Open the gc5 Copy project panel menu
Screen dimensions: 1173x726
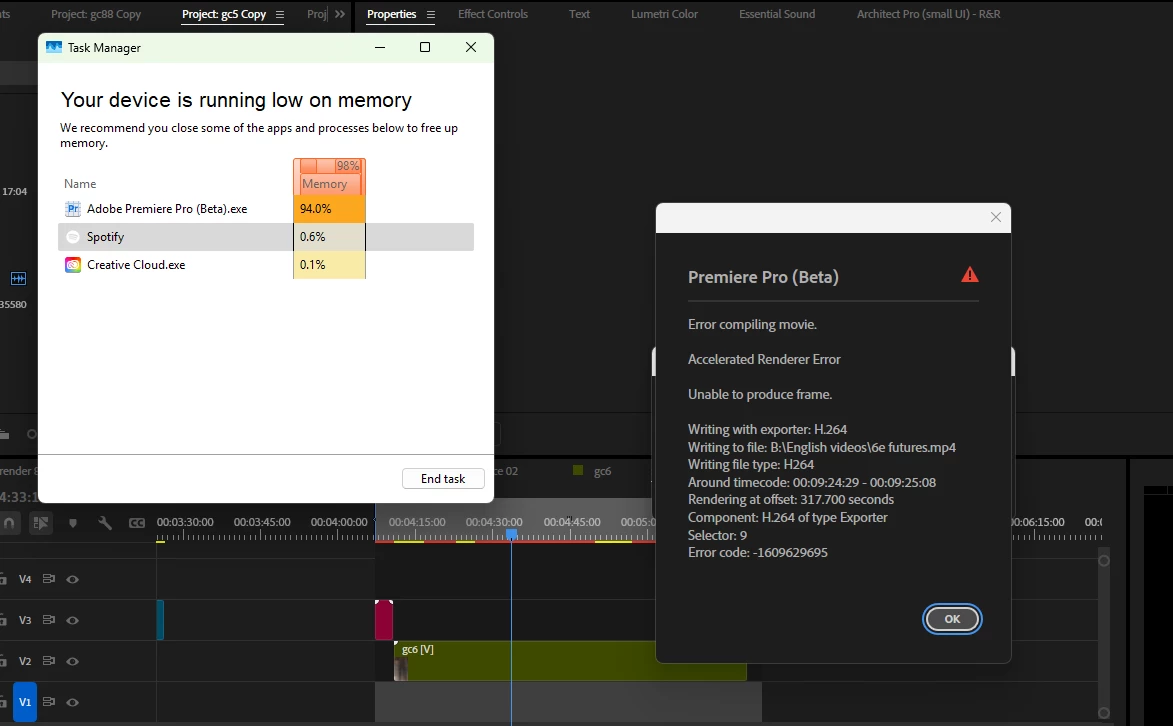tap(280, 14)
